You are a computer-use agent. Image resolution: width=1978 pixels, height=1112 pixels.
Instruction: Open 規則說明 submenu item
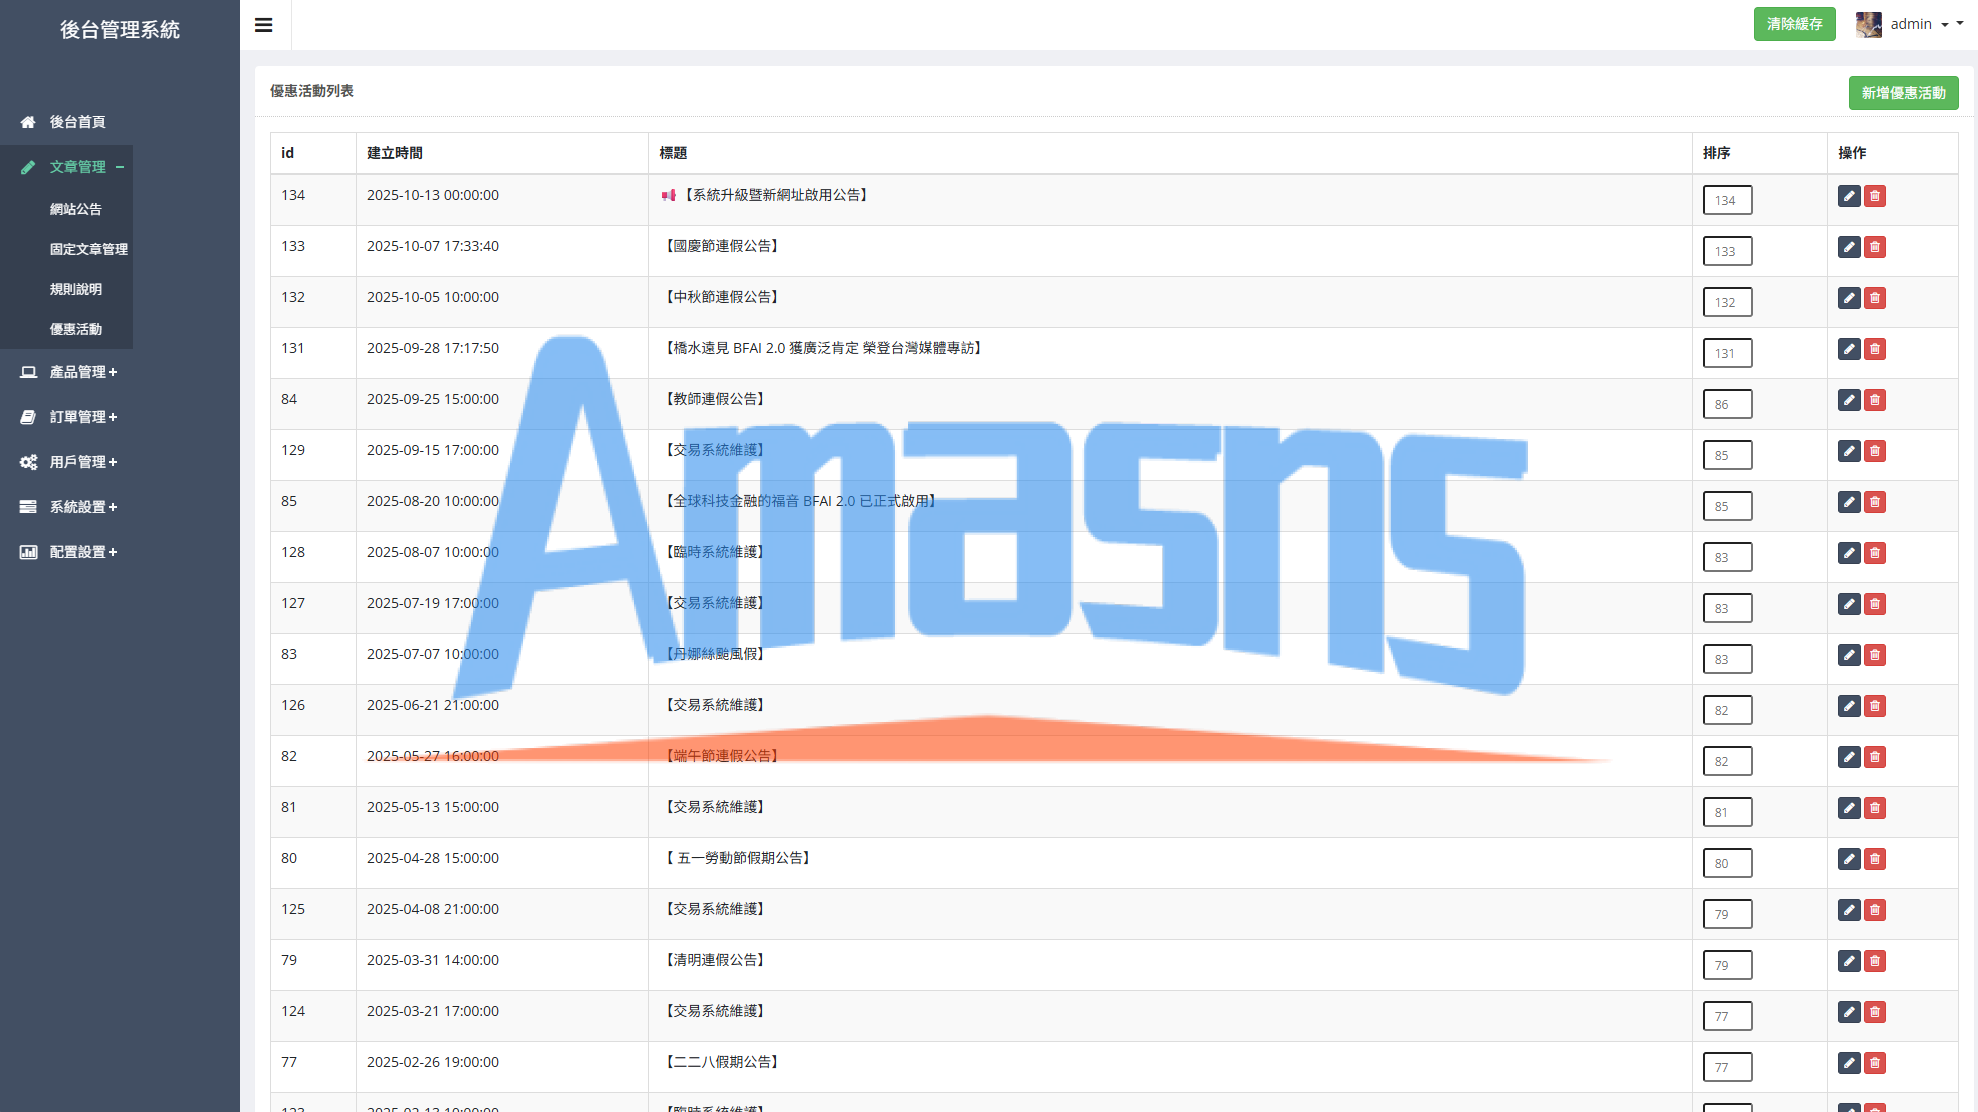pos(76,289)
